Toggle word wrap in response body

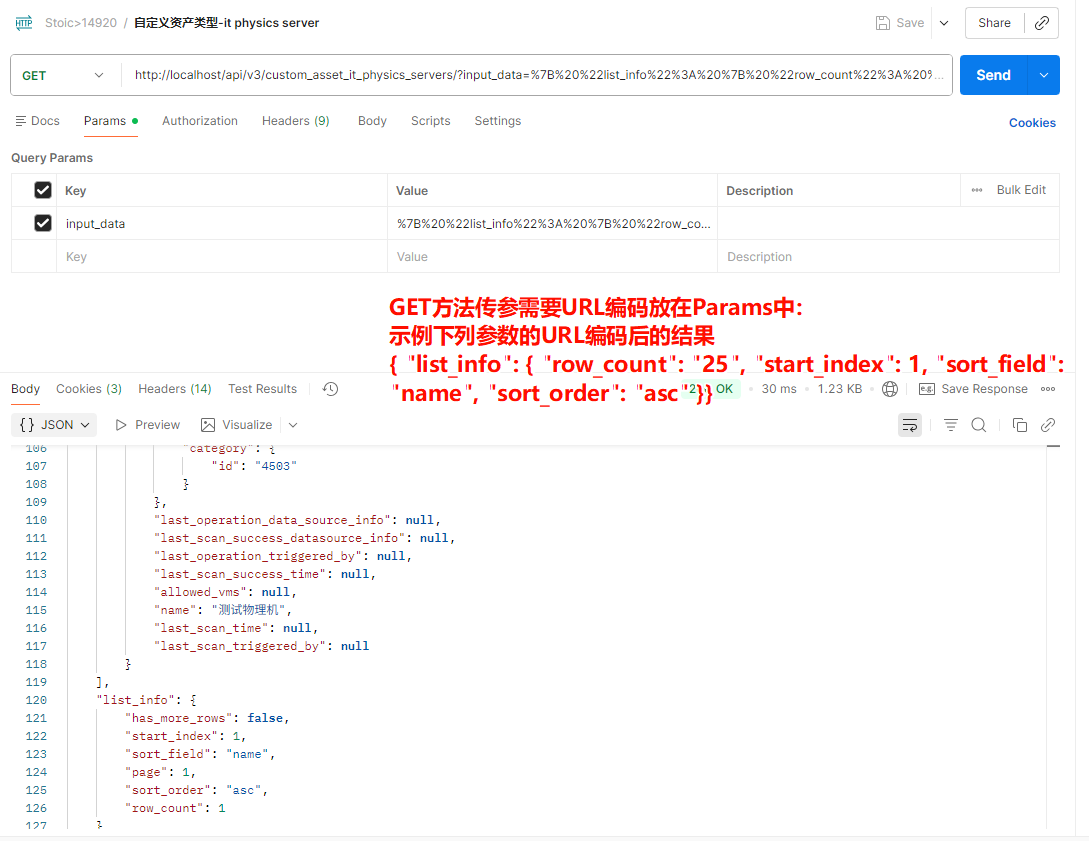coord(910,425)
